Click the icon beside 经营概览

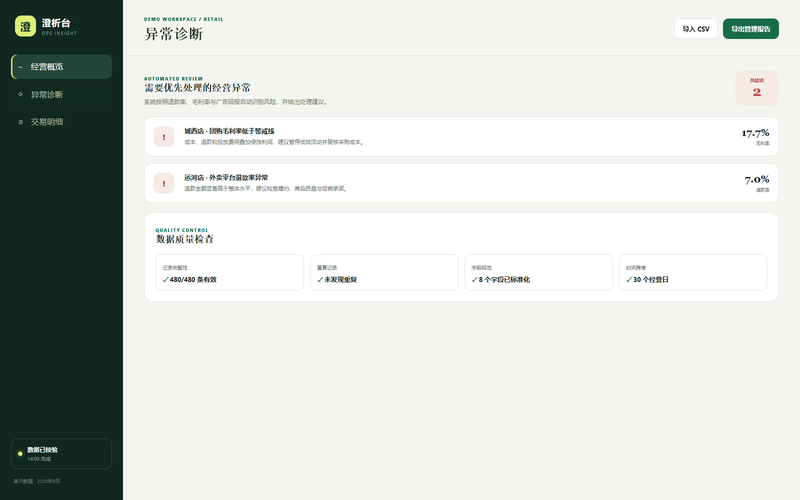click(20, 67)
